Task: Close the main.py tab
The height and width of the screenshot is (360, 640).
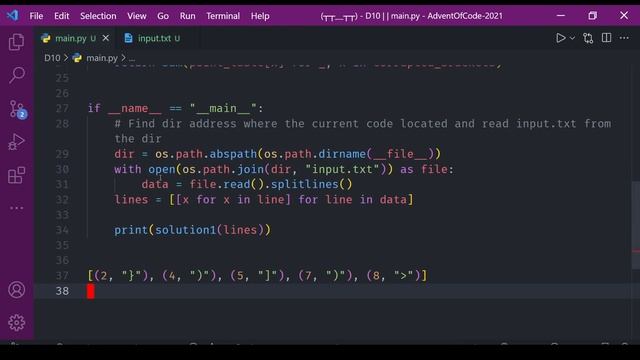Action: click(106, 38)
